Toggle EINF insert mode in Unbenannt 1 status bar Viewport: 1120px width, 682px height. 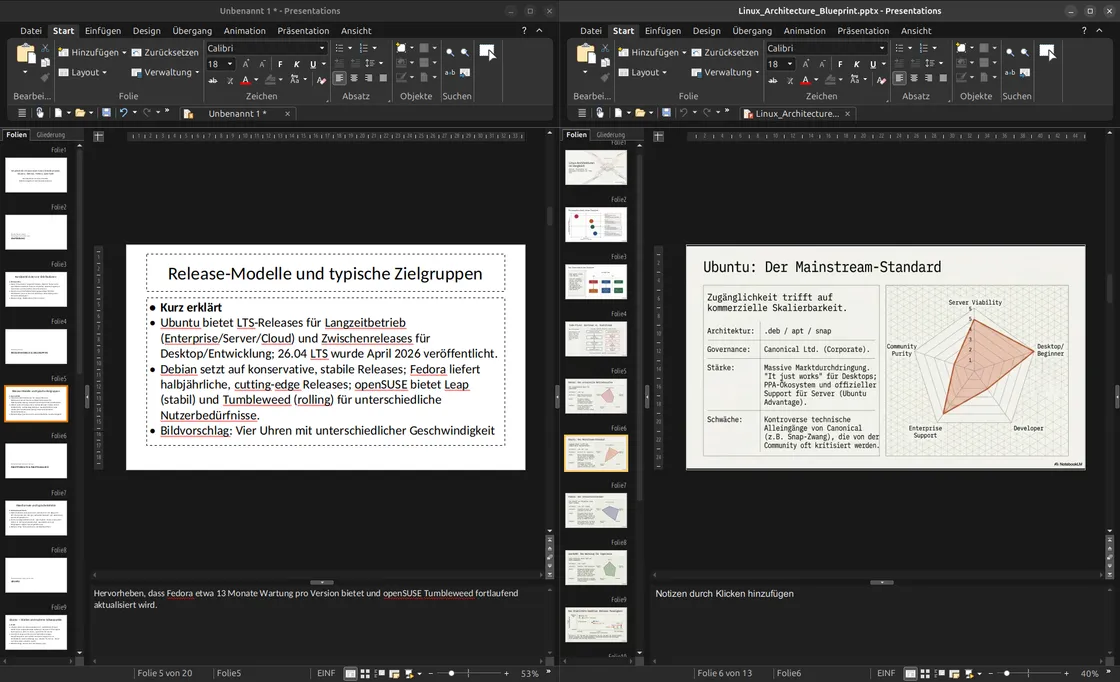click(x=326, y=673)
